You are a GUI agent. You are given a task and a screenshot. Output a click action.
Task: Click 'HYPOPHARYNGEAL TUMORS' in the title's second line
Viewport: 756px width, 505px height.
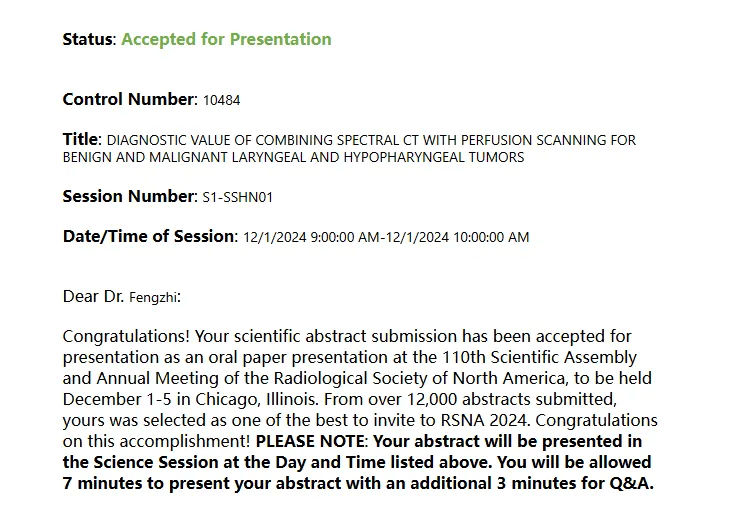434,157
